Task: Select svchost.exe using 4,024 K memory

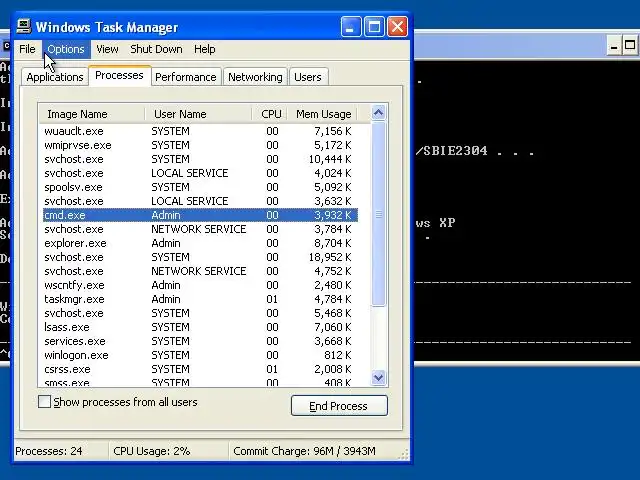Action: (x=200, y=173)
